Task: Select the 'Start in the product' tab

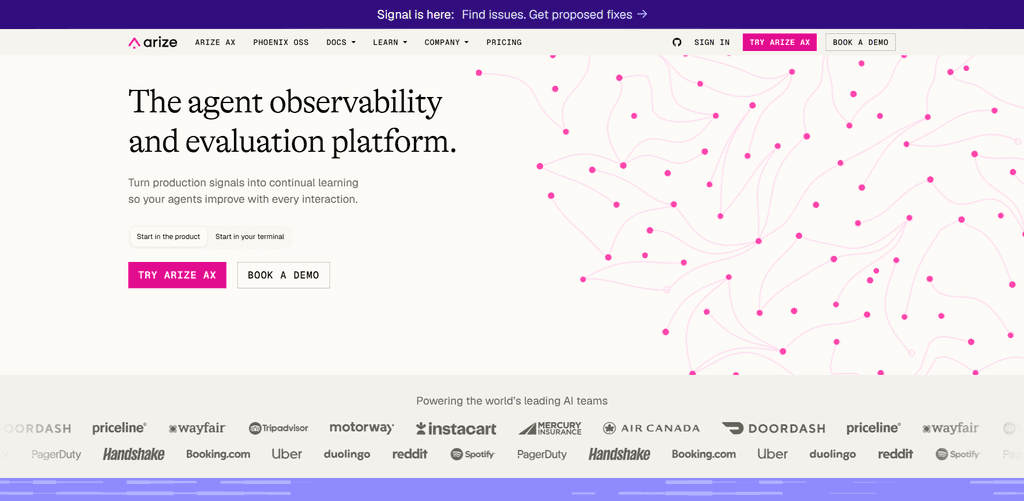Action: (168, 236)
